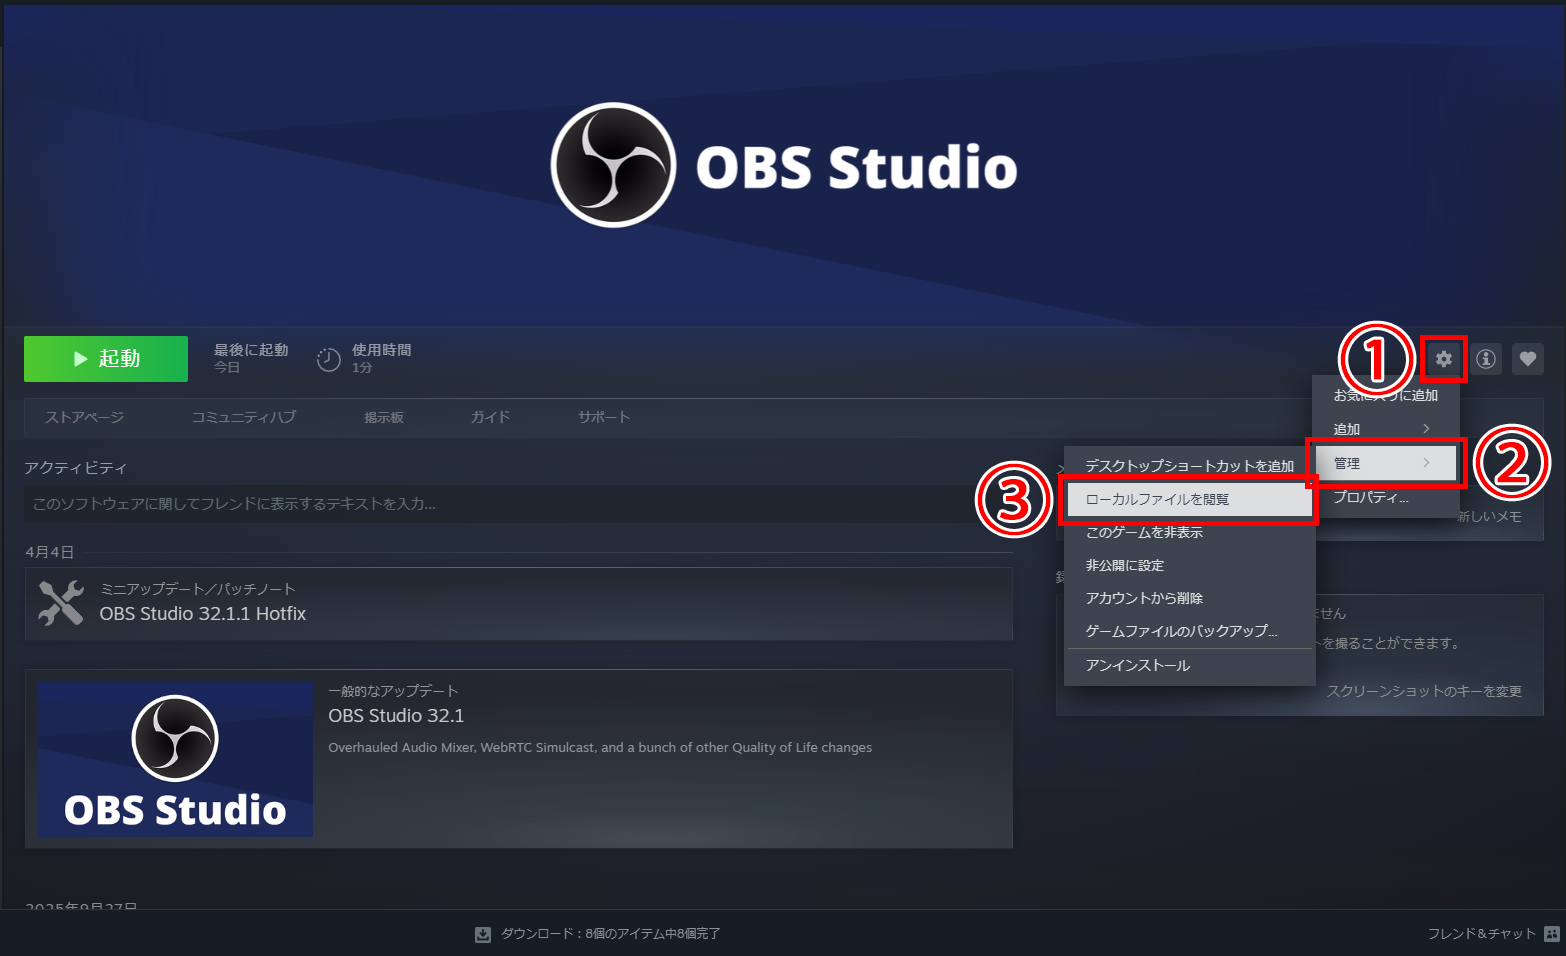Click the Overhauled Audio Mixer description text

click(600, 748)
